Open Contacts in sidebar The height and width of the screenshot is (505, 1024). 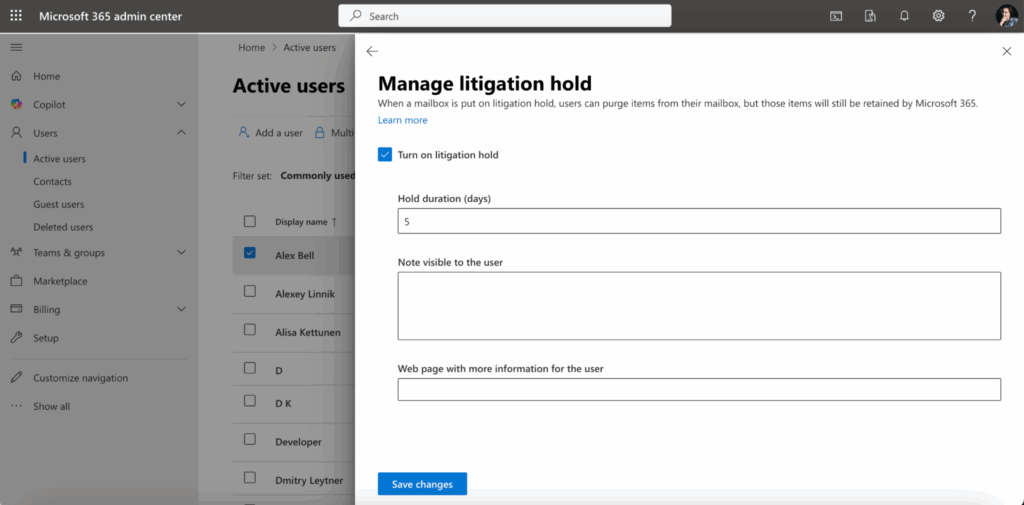(52, 182)
